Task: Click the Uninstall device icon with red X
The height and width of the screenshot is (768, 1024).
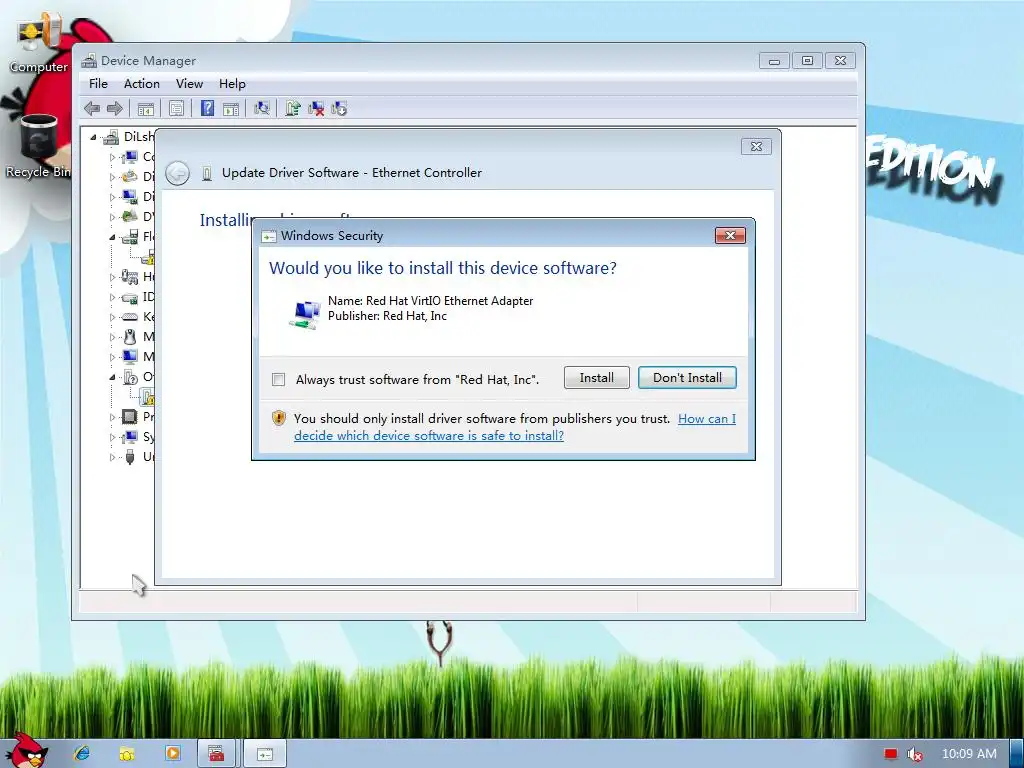Action: click(x=316, y=108)
